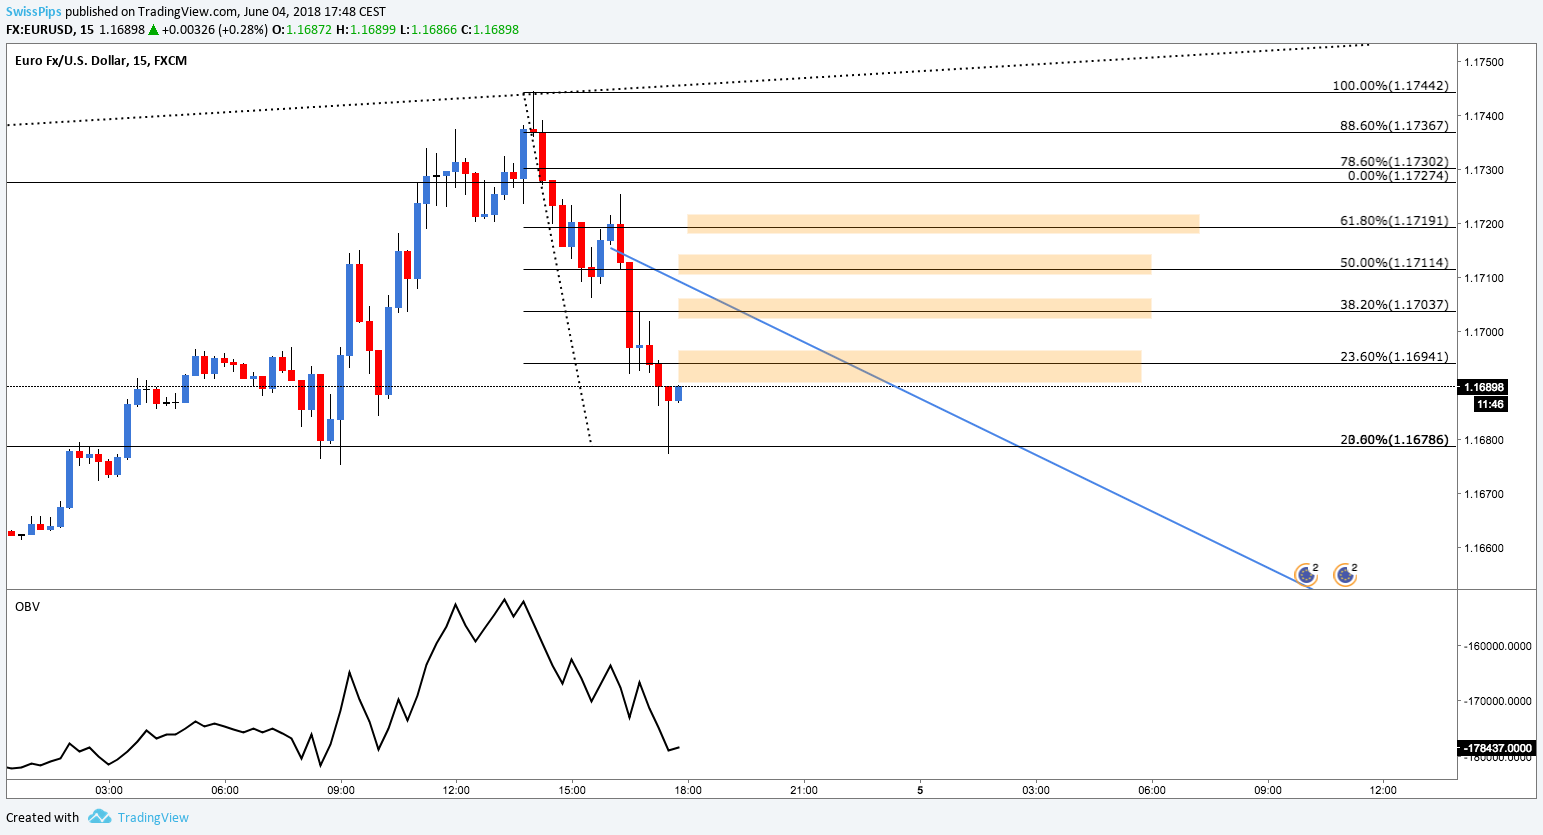Click the second economic event icon on chart
This screenshot has height=835, width=1543.
1345,574
